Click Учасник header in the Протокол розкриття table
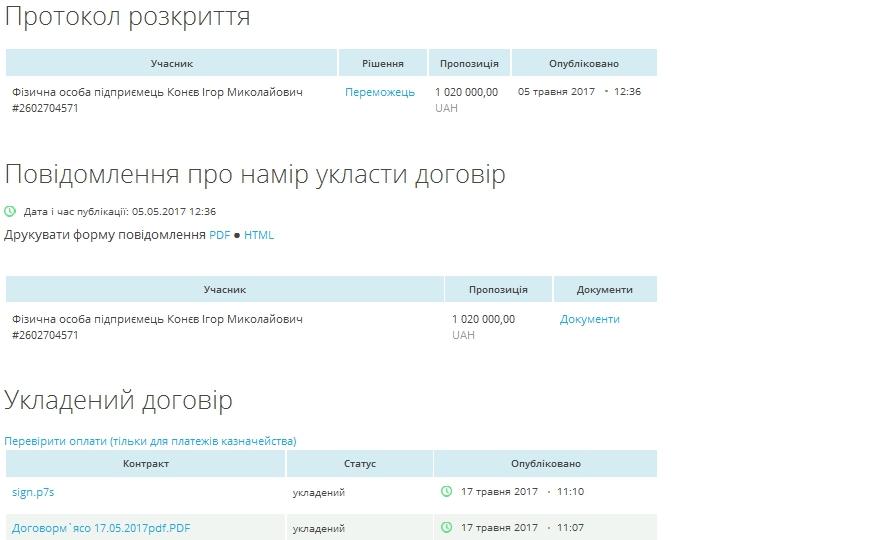Viewport: 885px width, 540px height. click(x=172, y=63)
